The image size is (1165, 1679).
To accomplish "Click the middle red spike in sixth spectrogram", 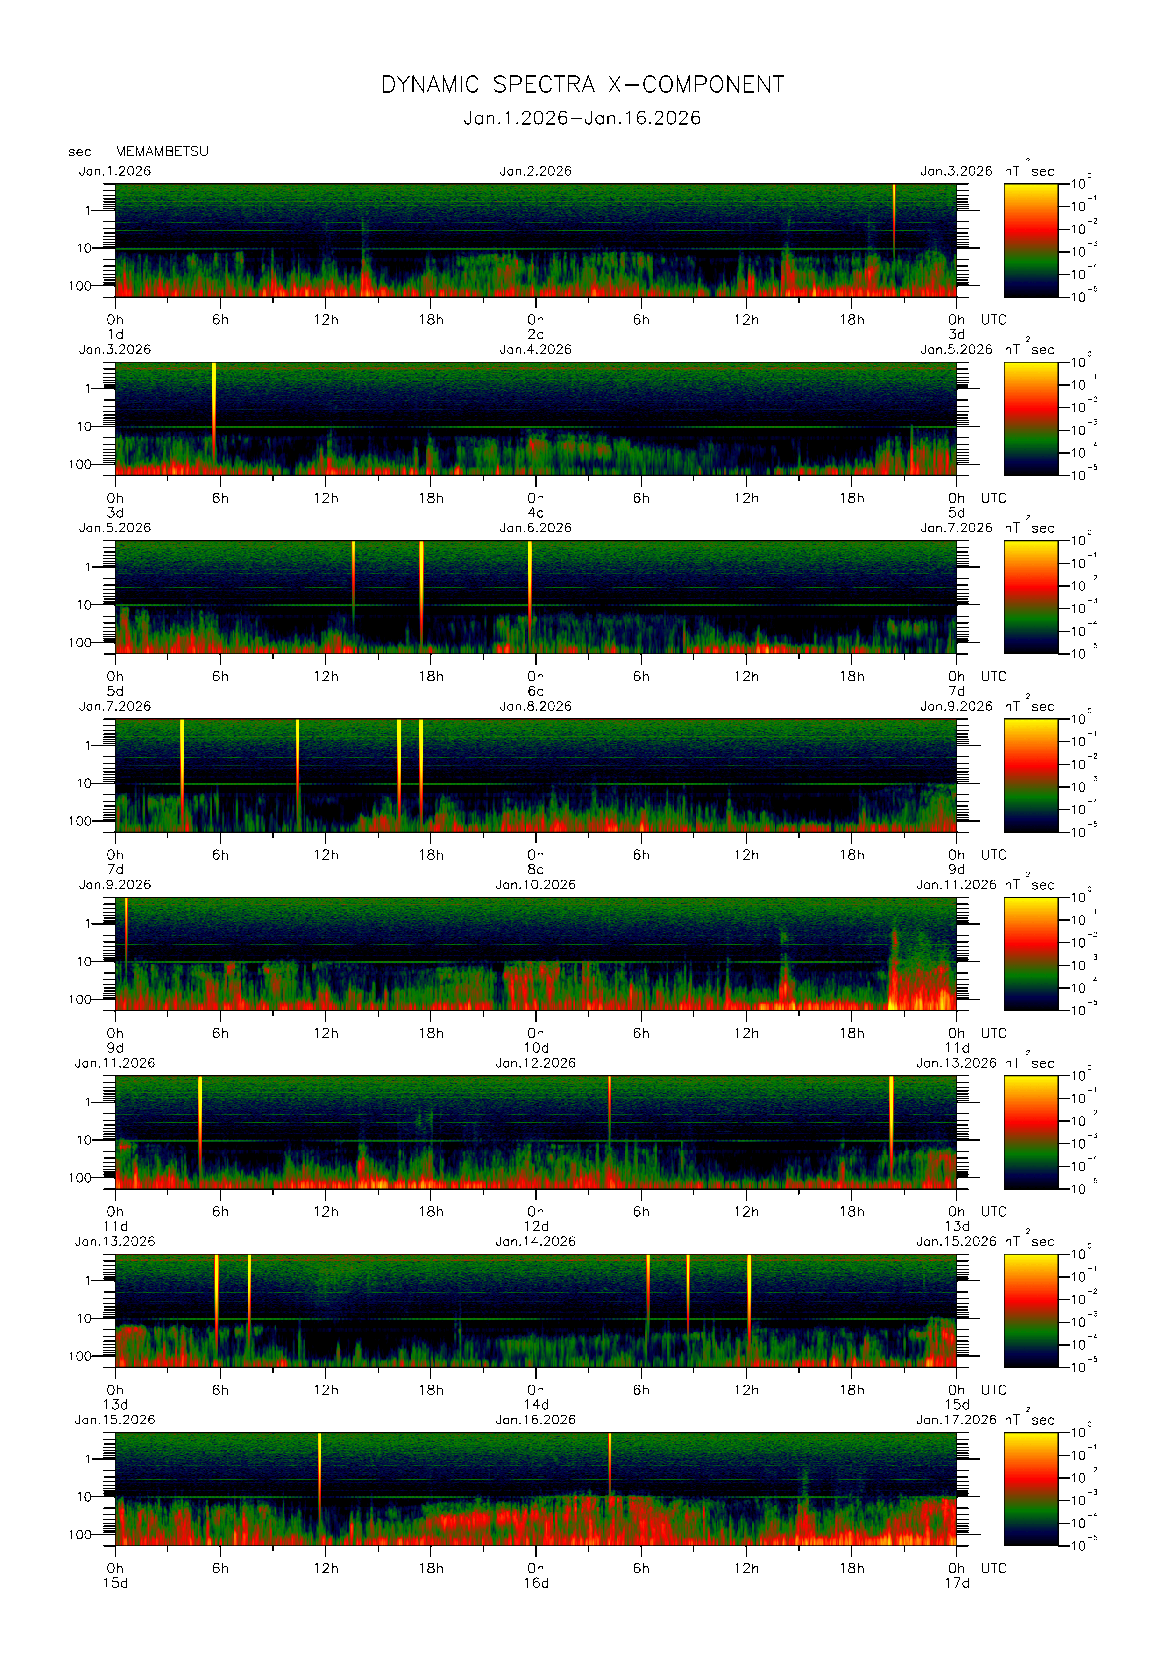I will (609, 1110).
